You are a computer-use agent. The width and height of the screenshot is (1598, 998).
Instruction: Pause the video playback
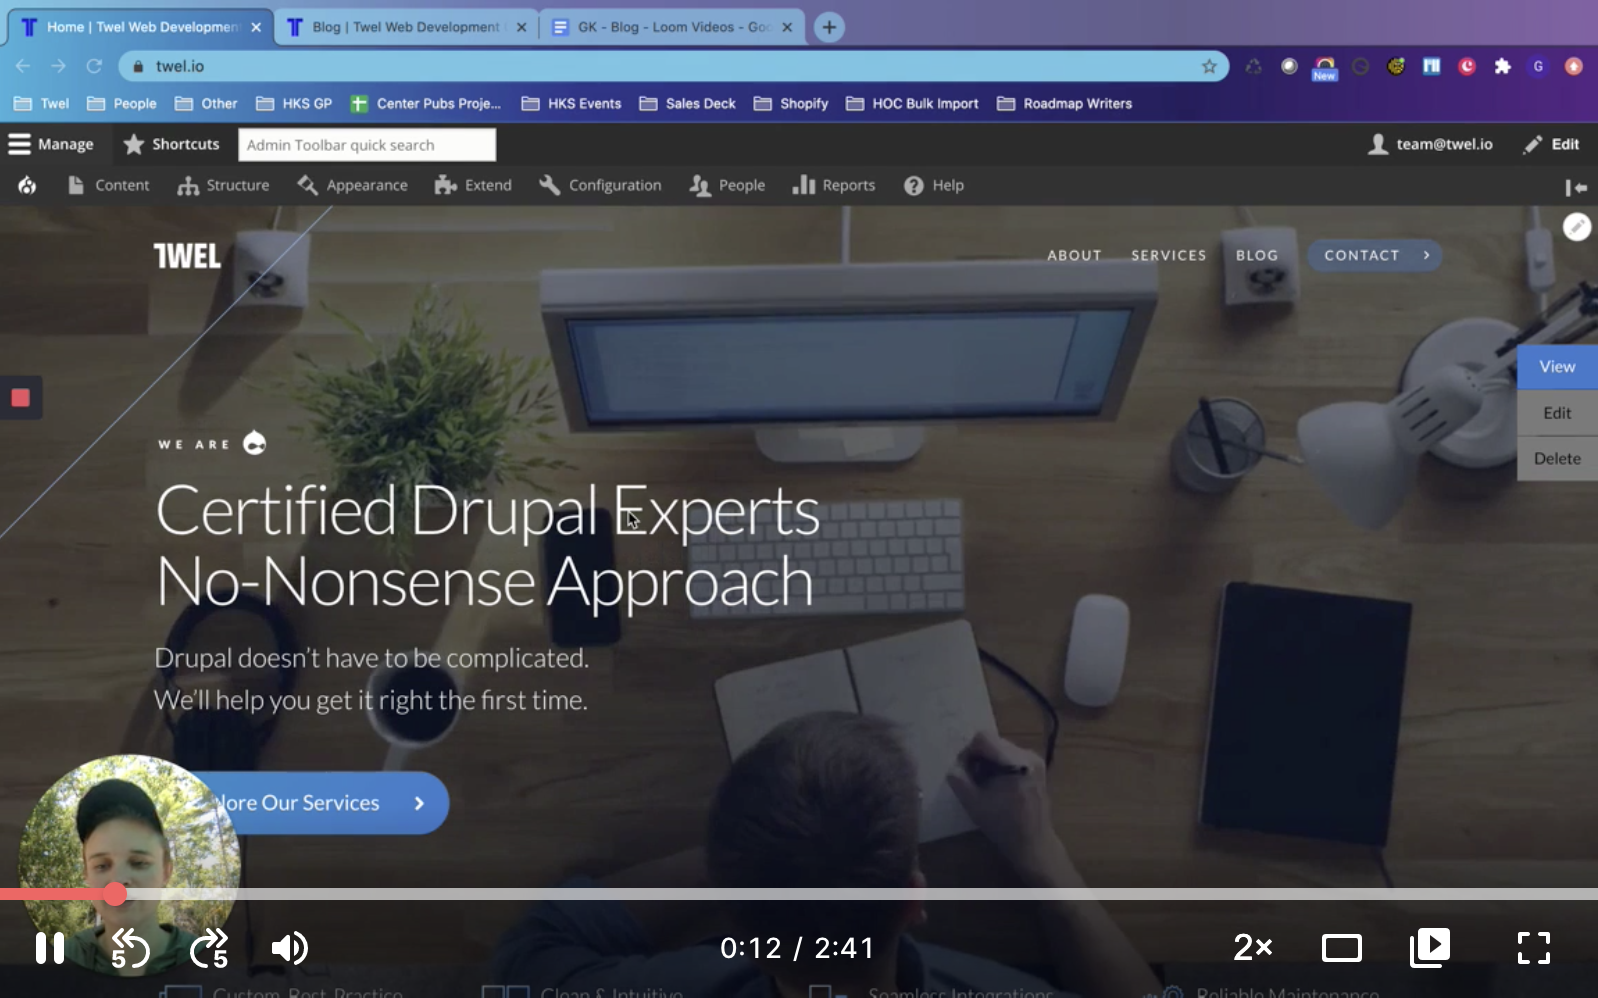[x=50, y=947]
